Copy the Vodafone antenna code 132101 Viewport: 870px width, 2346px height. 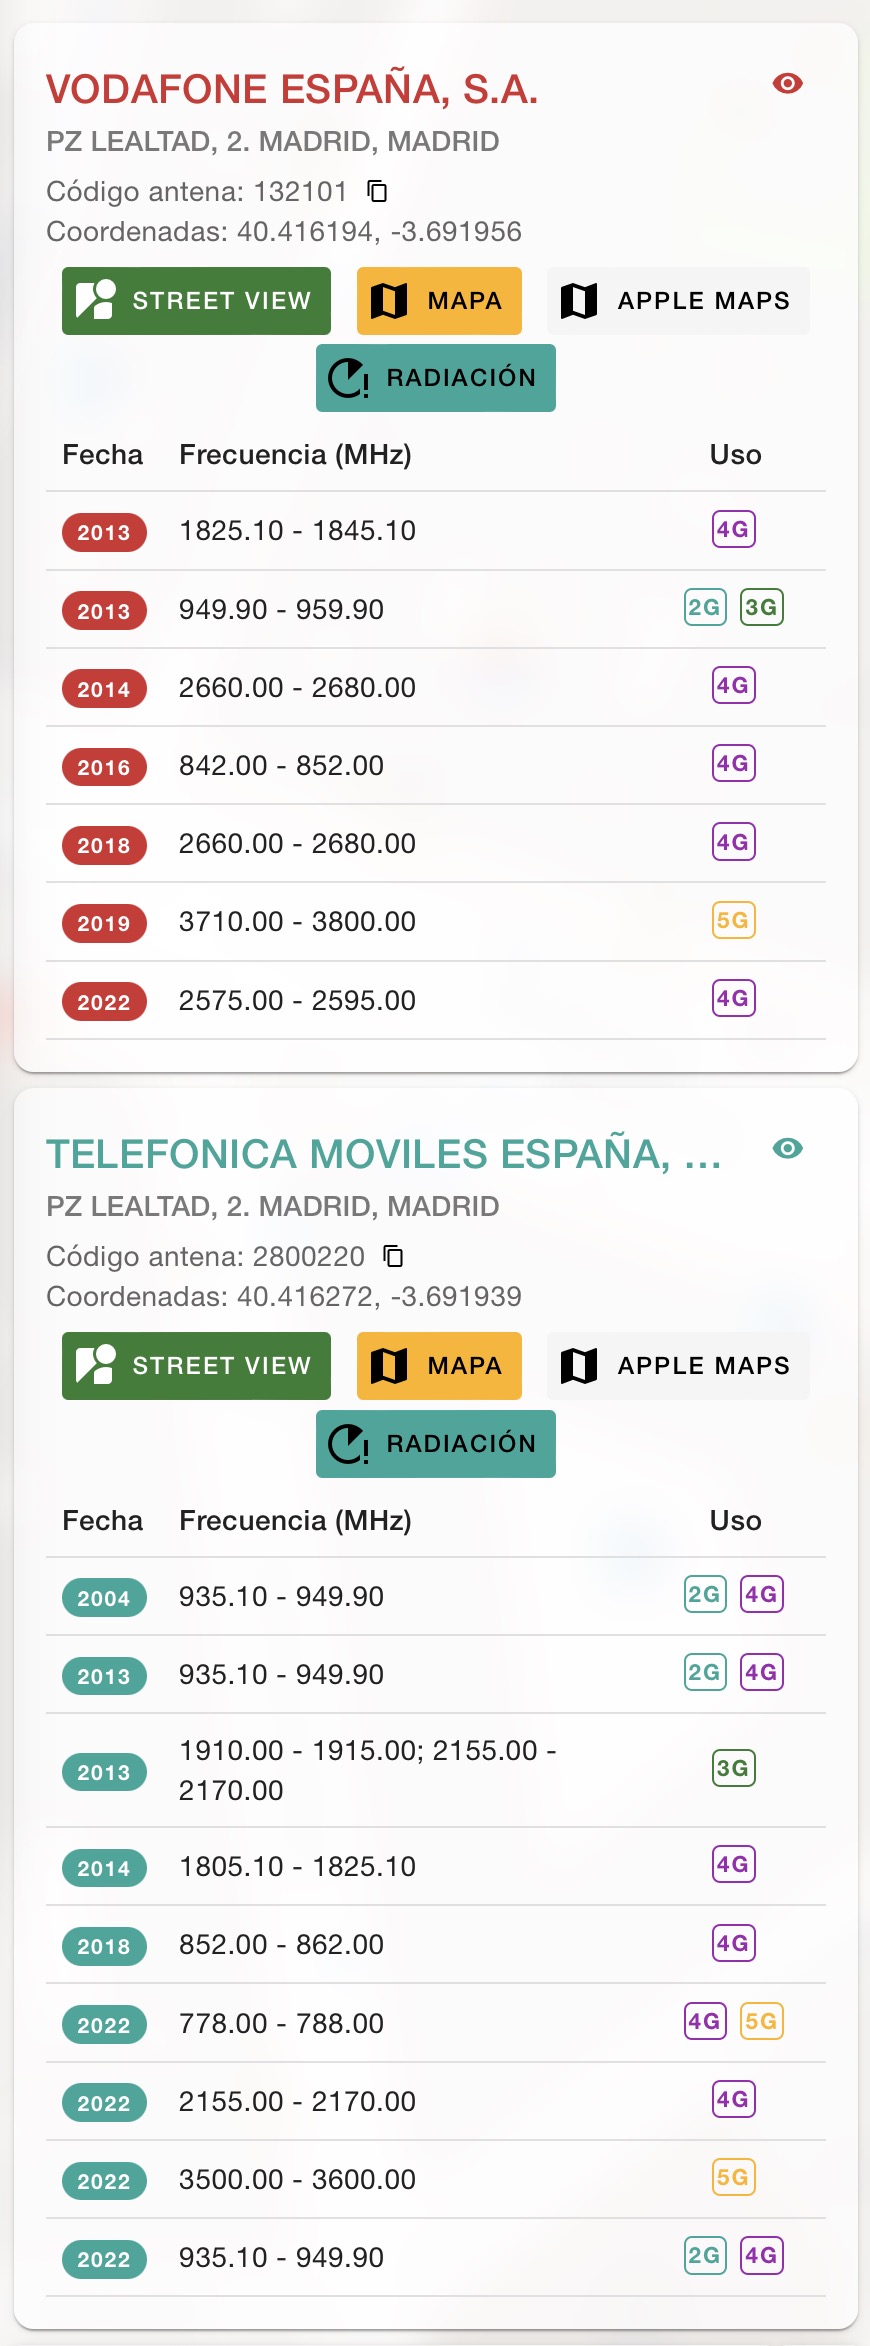(377, 191)
